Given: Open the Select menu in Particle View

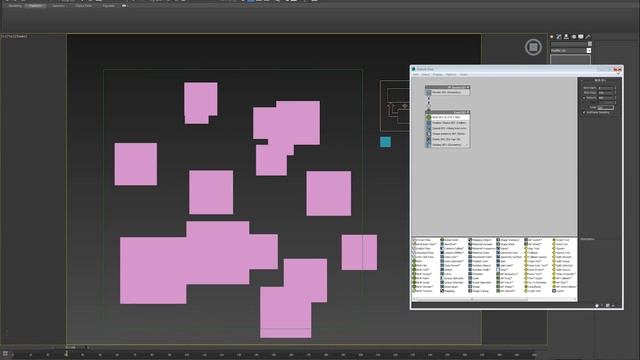Looking at the screenshot, I should pos(425,74).
